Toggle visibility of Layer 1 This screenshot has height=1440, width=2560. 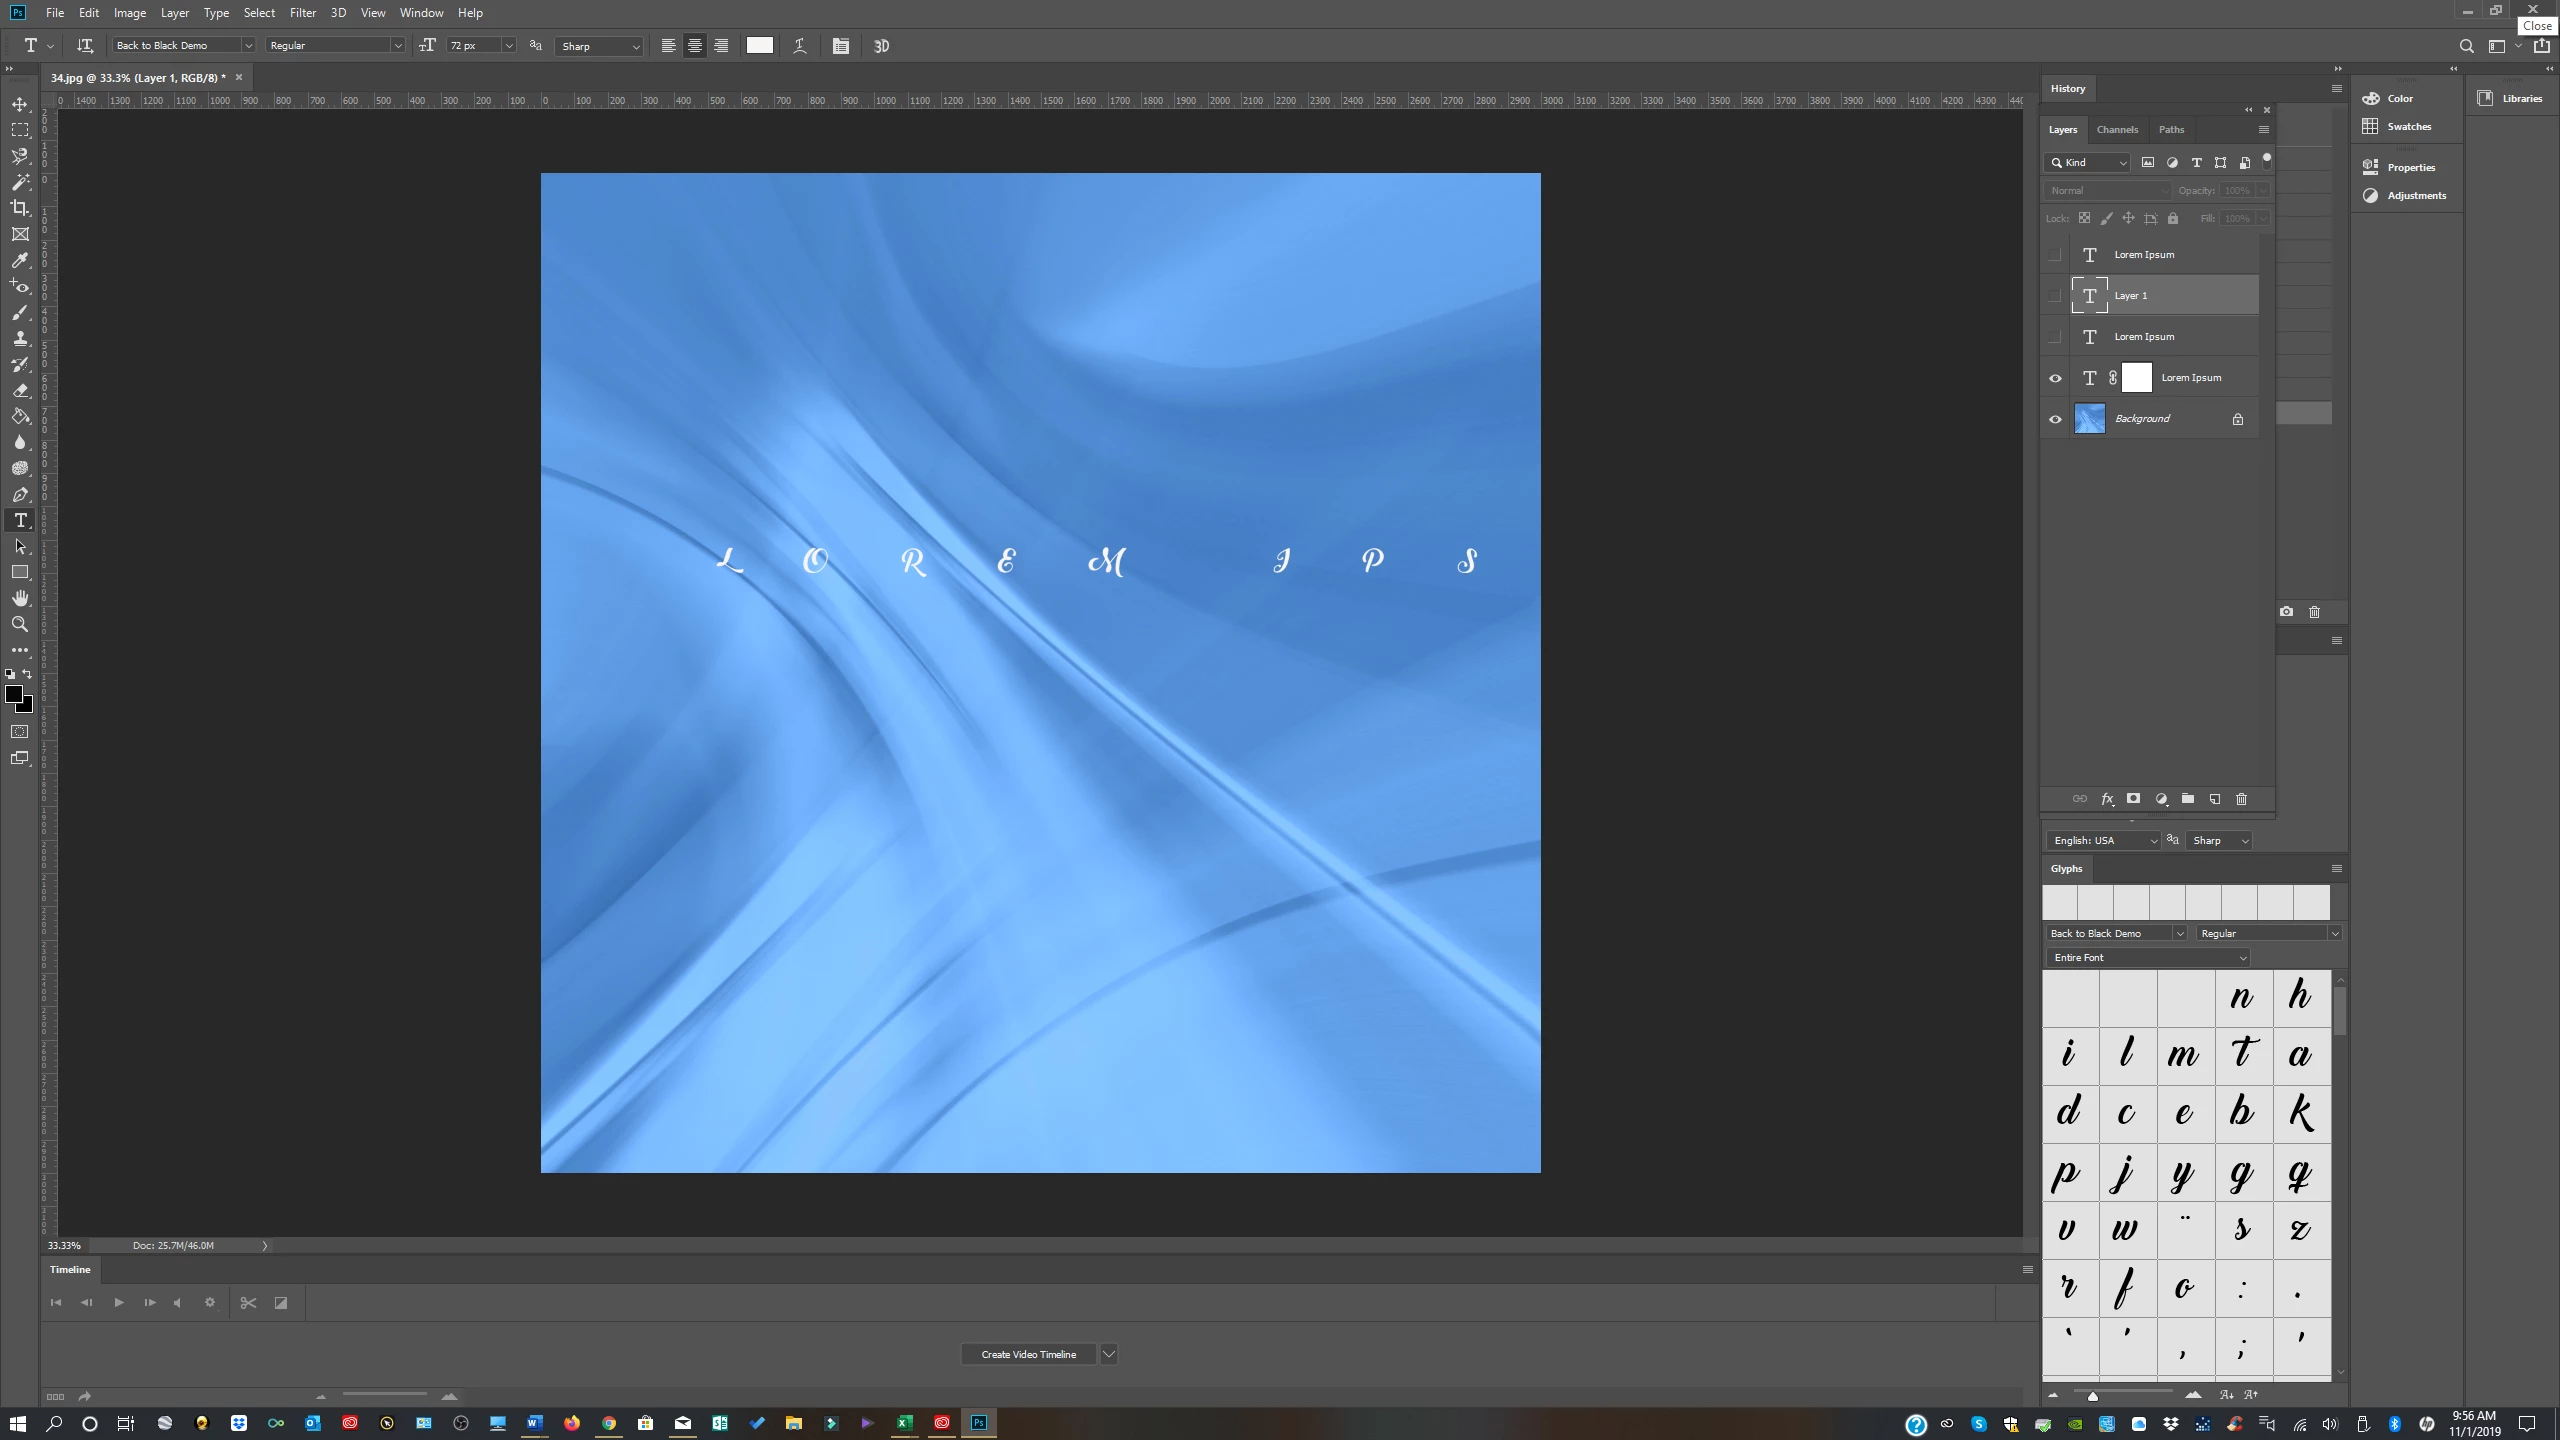(x=2055, y=296)
